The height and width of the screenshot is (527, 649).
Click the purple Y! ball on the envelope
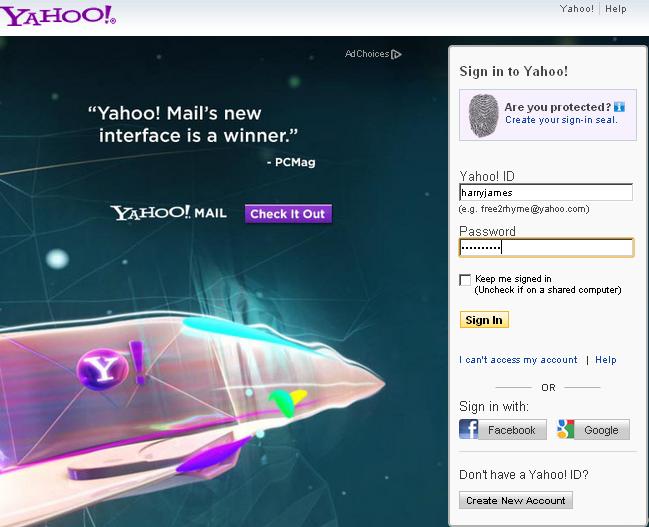[102, 369]
